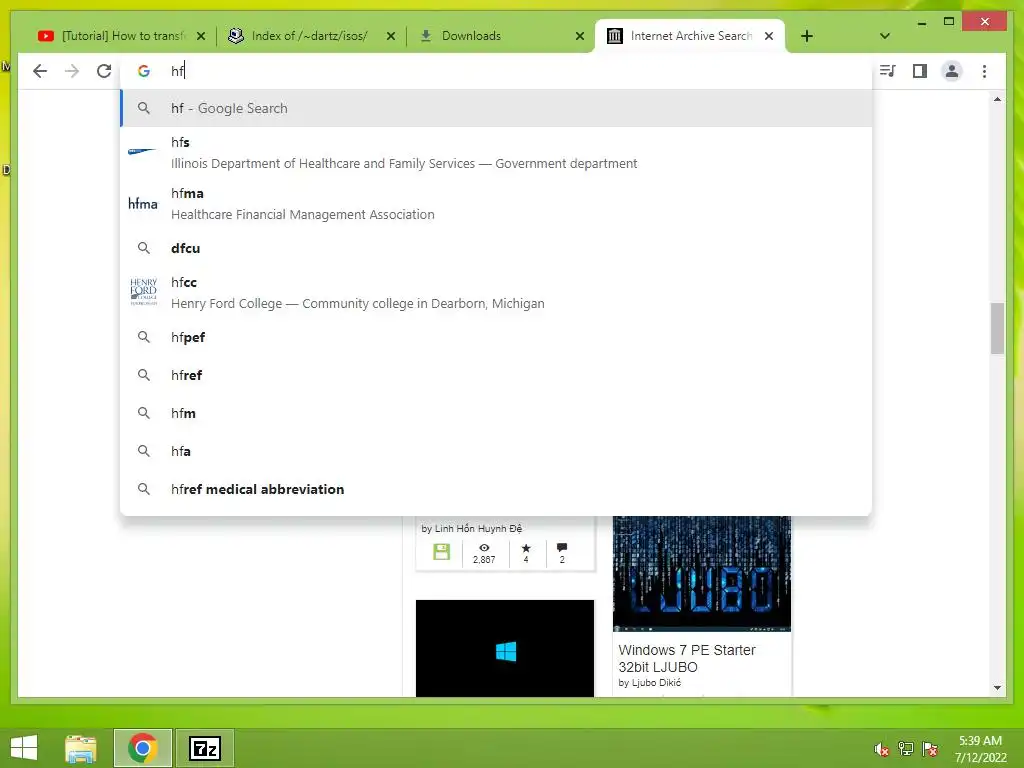Open the Action Center flag icon
Viewport: 1024px width, 768px height.
(x=930, y=748)
